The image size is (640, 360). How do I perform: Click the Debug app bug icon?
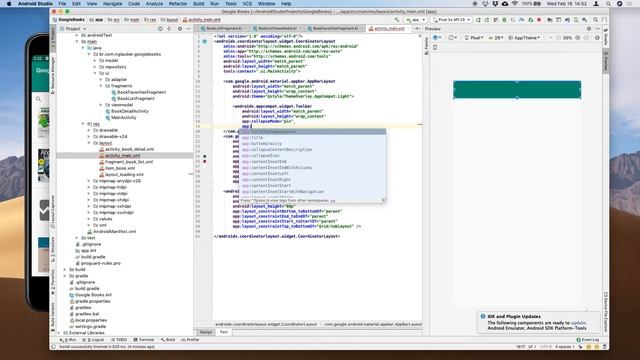point(504,20)
